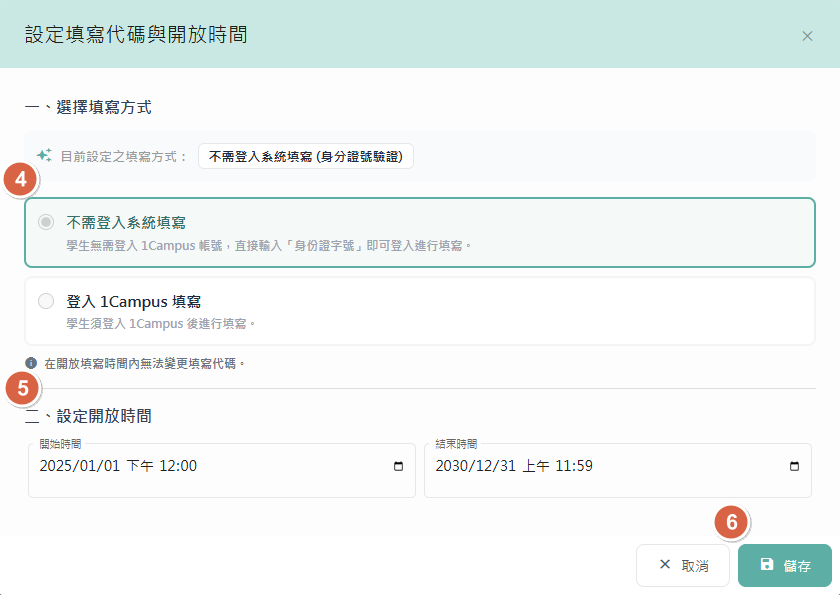Click the 取消 cancel button
Viewport: 840px width, 595px height.
(x=683, y=566)
